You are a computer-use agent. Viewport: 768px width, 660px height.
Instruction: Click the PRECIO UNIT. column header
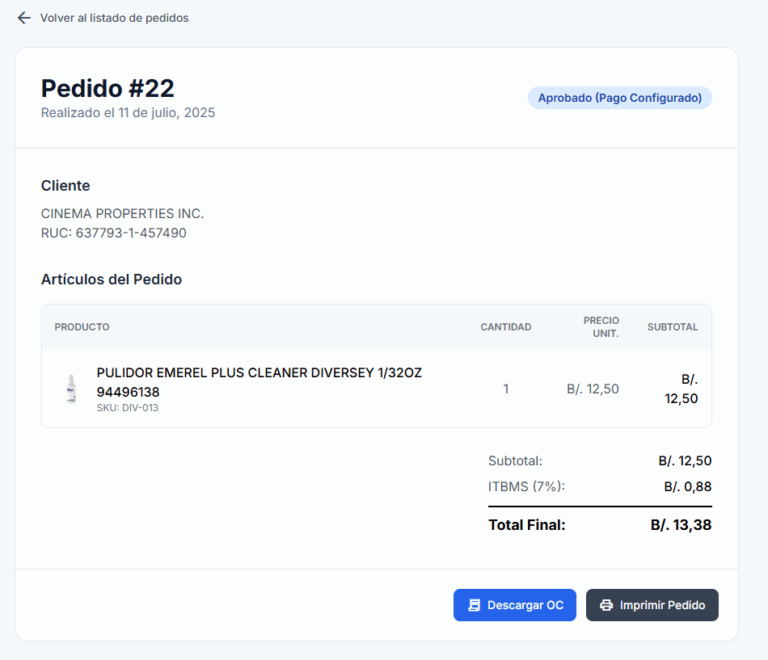click(x=601, y=327)
